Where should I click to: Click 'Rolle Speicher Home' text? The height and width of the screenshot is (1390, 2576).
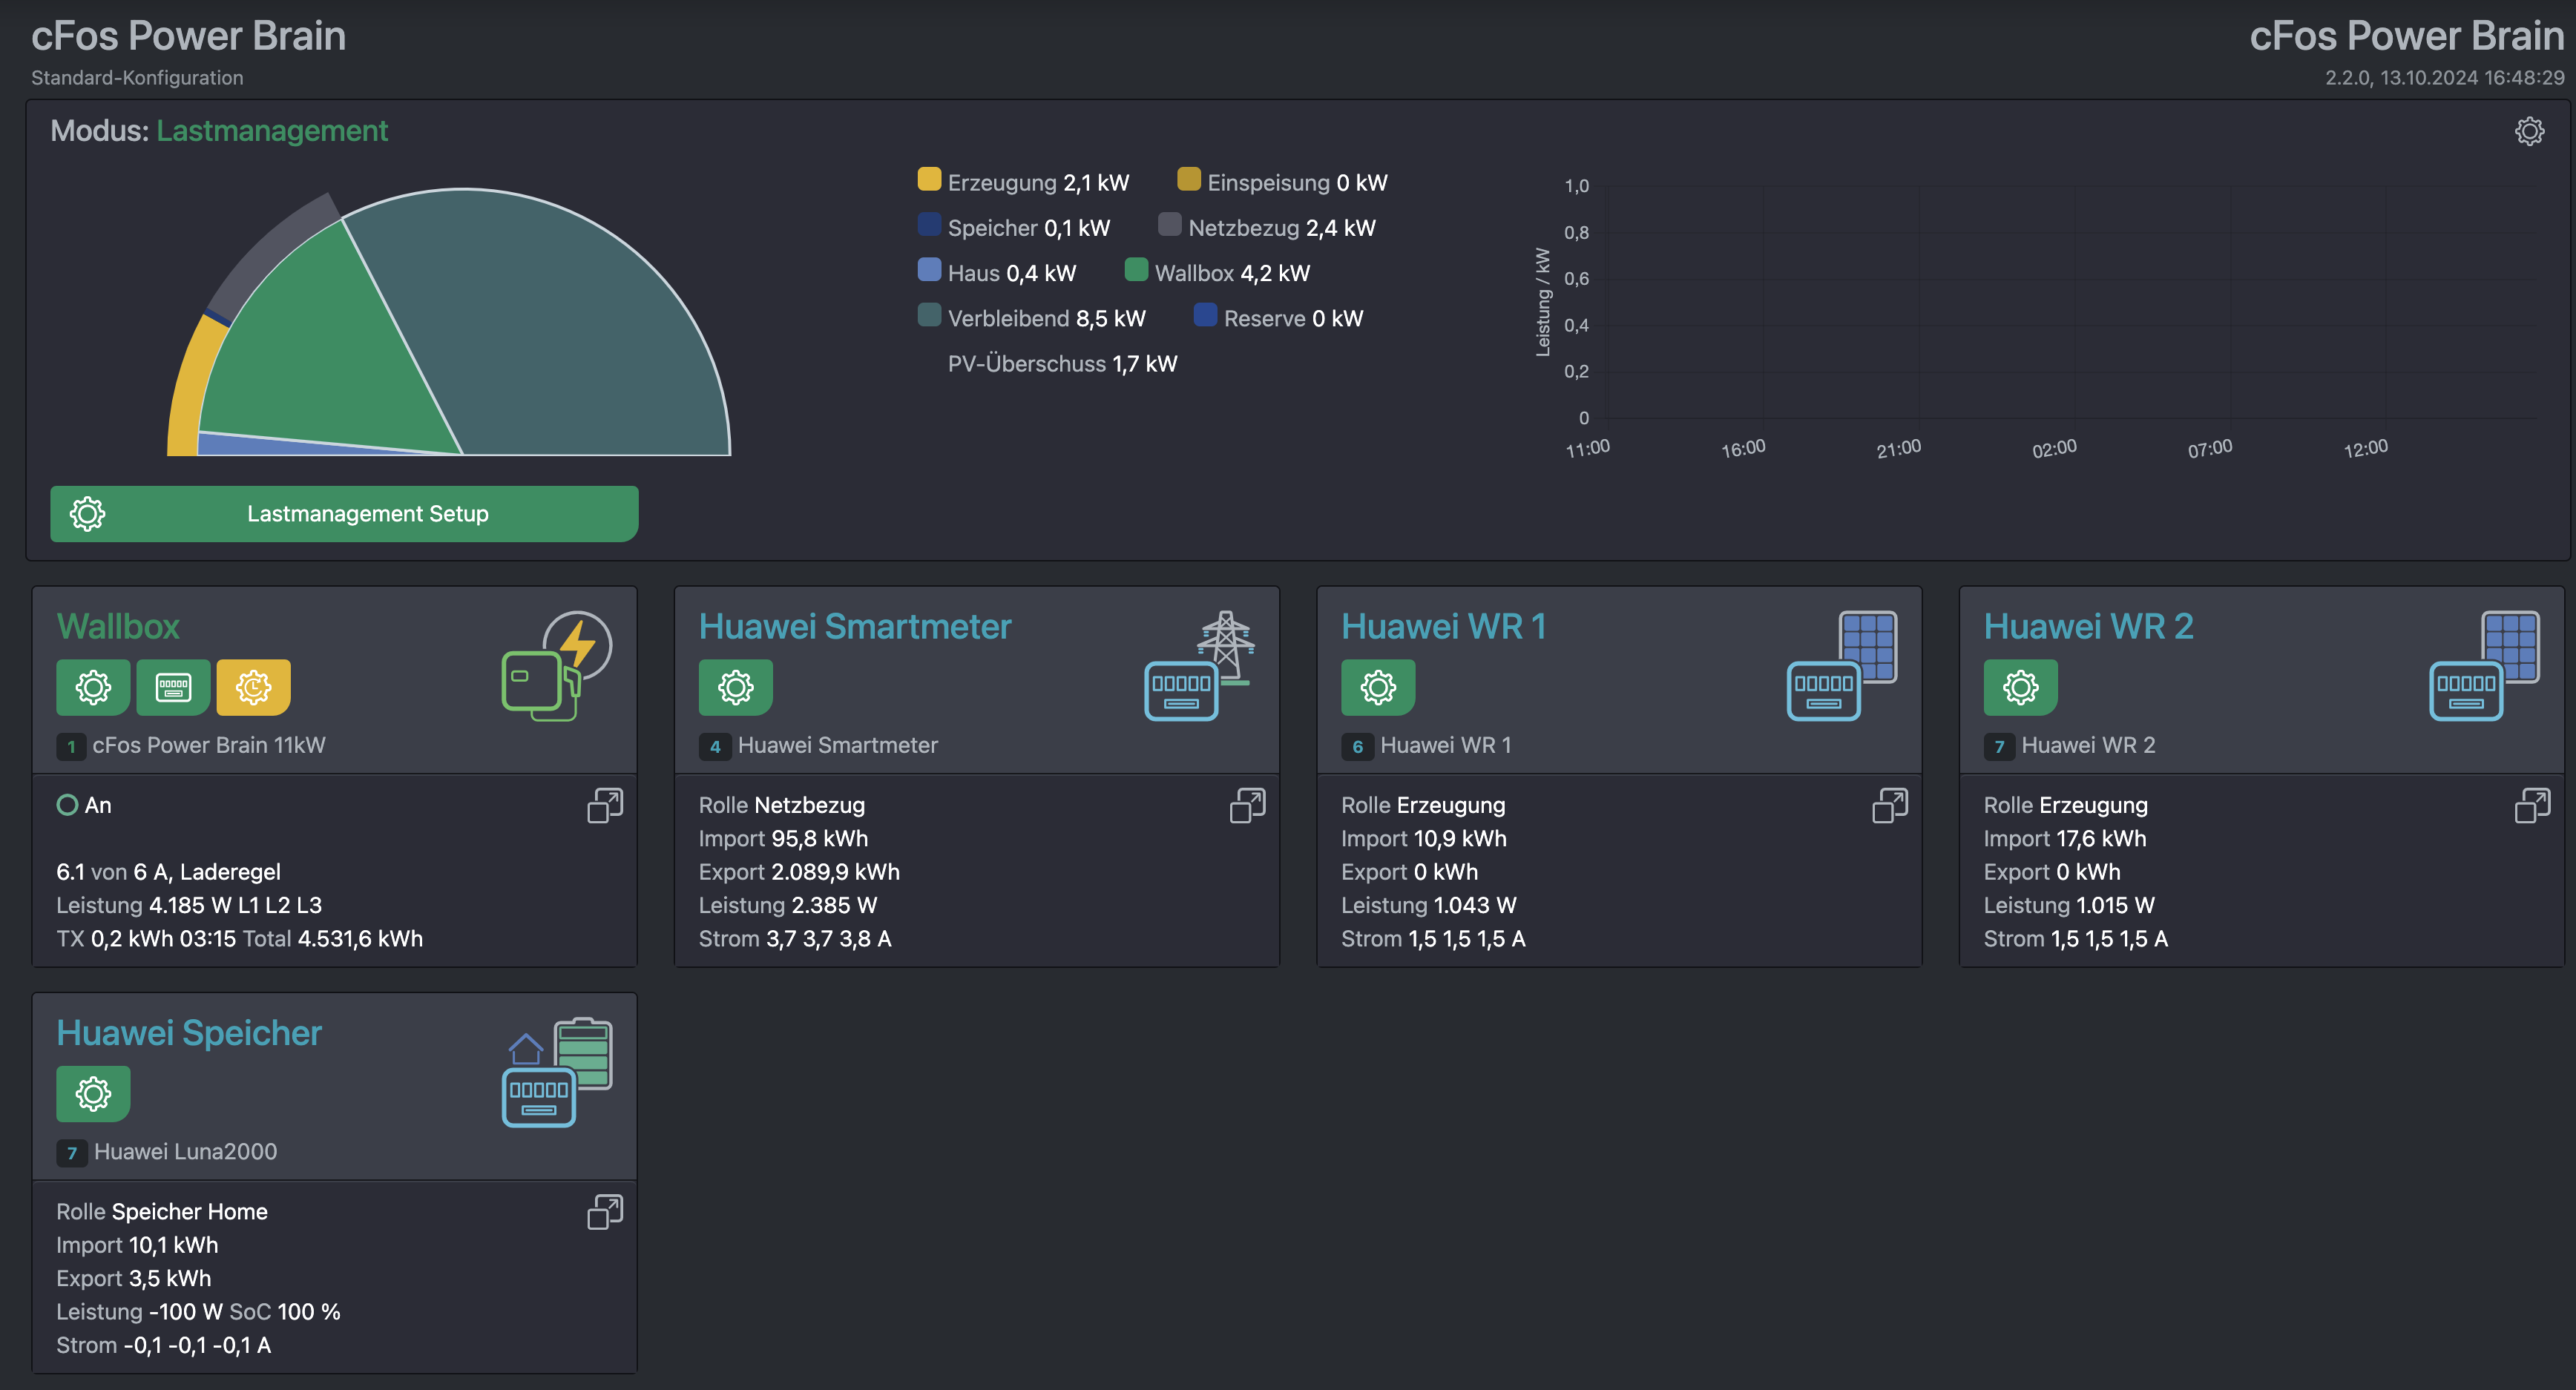pyautogui.click(x=162, y=1211)
